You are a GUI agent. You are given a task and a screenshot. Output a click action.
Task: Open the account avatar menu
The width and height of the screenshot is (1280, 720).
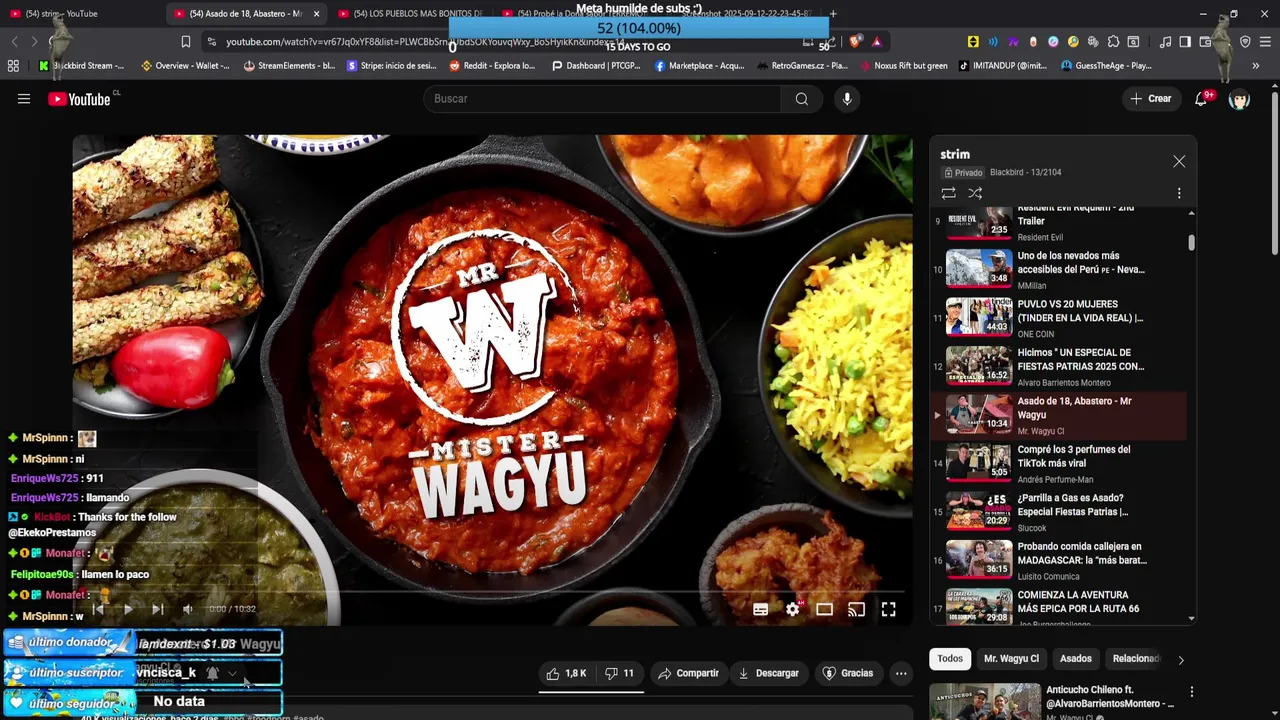tap(1240, 99)
